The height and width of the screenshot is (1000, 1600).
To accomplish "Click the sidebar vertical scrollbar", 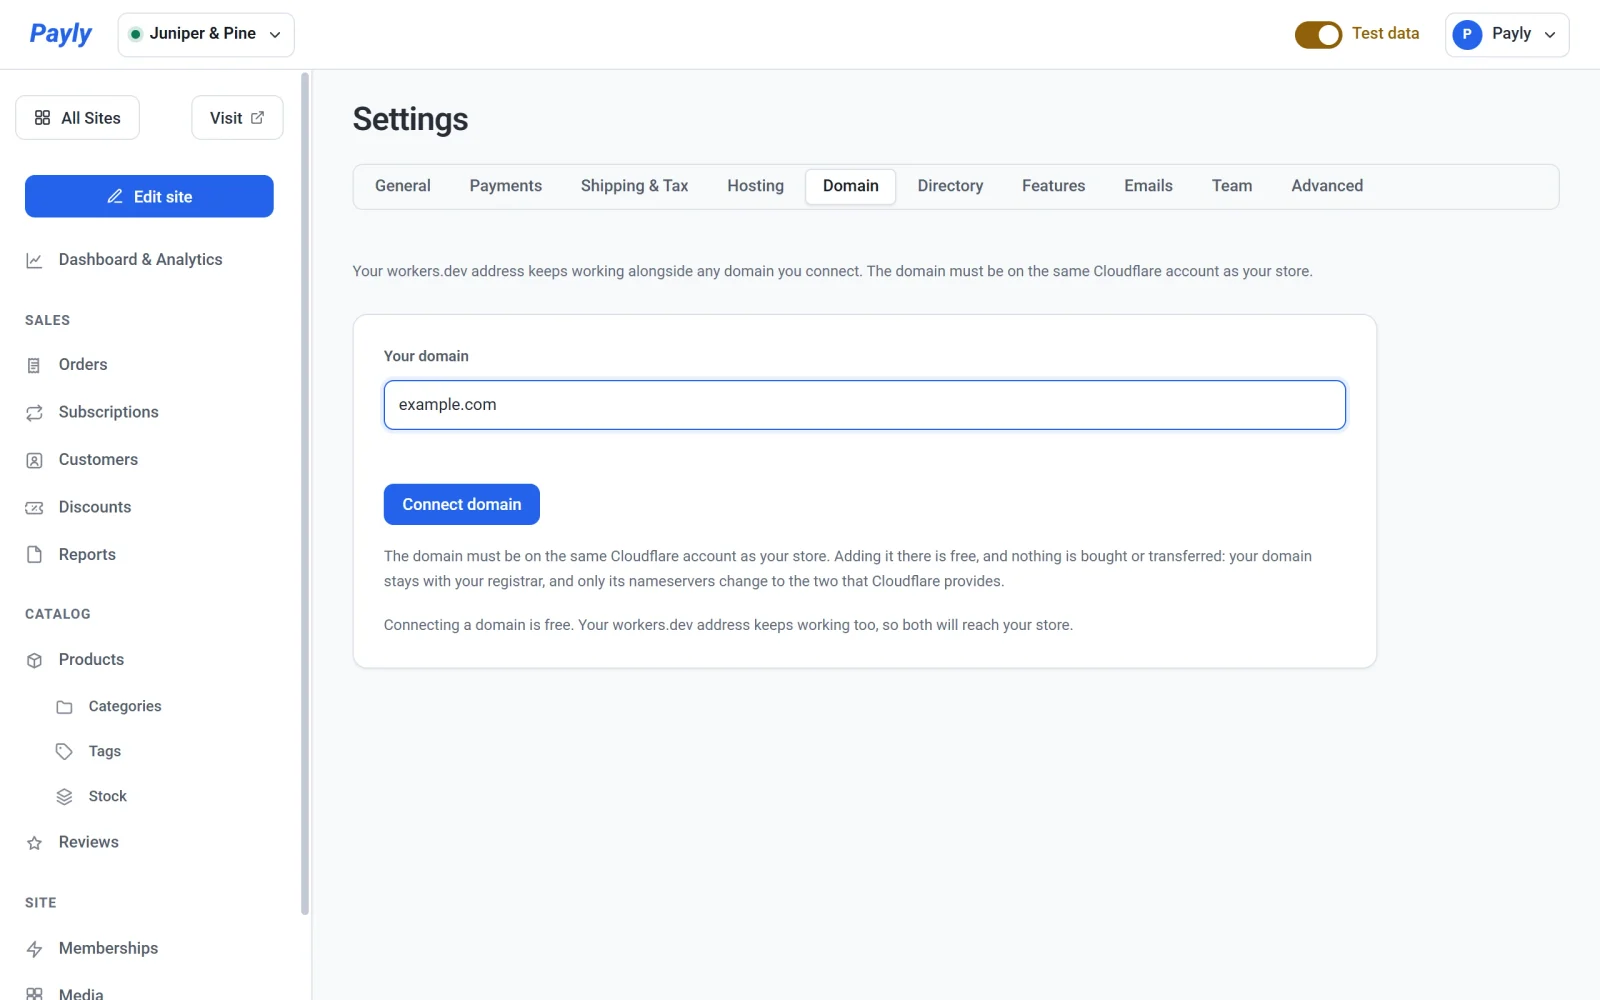I will [305, 493].
